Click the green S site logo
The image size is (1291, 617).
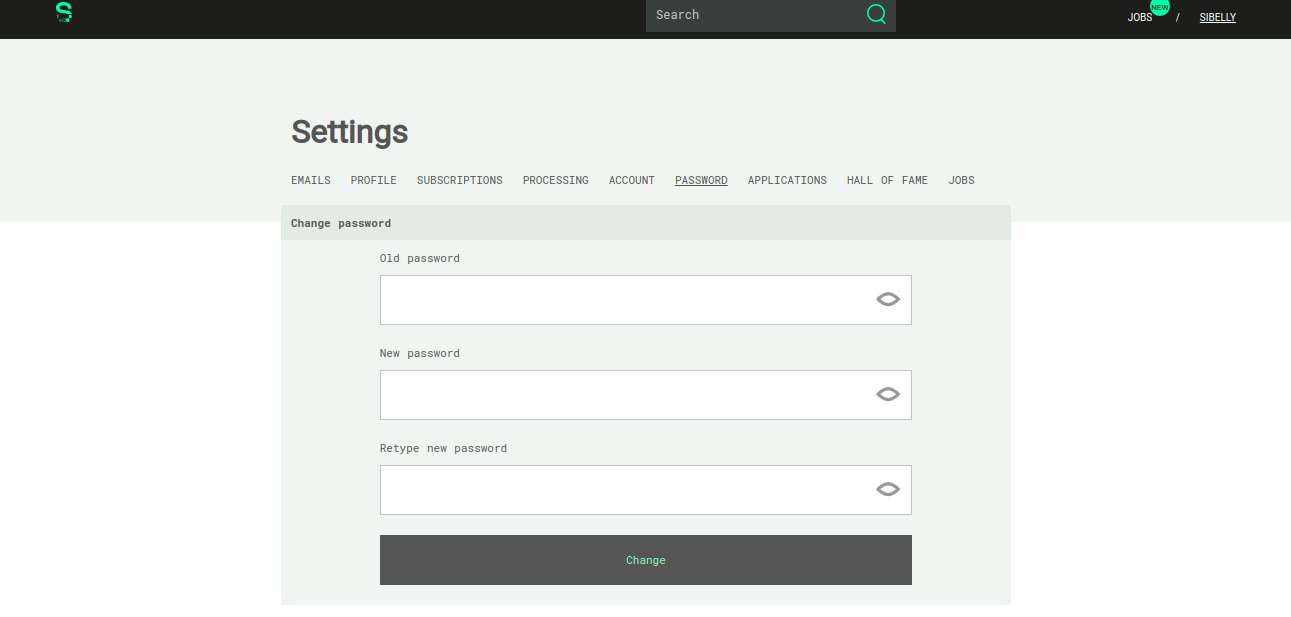[x=64, y=13]
